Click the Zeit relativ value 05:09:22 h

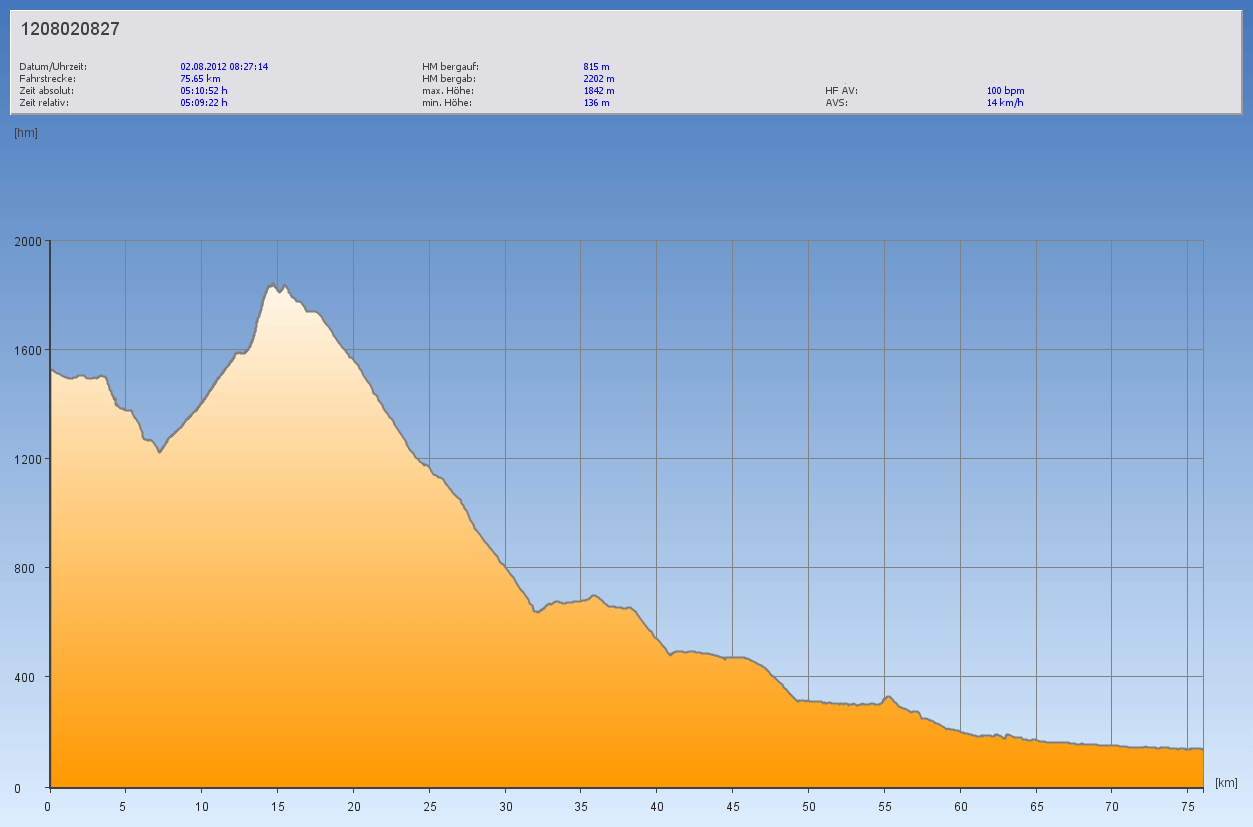204,103
